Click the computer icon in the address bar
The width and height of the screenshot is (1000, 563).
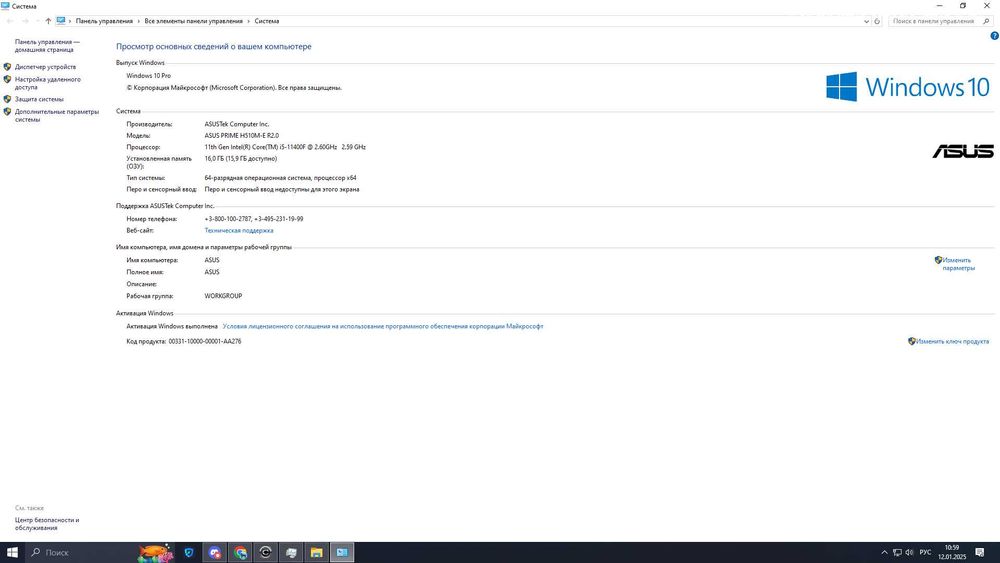pos(61,21)
